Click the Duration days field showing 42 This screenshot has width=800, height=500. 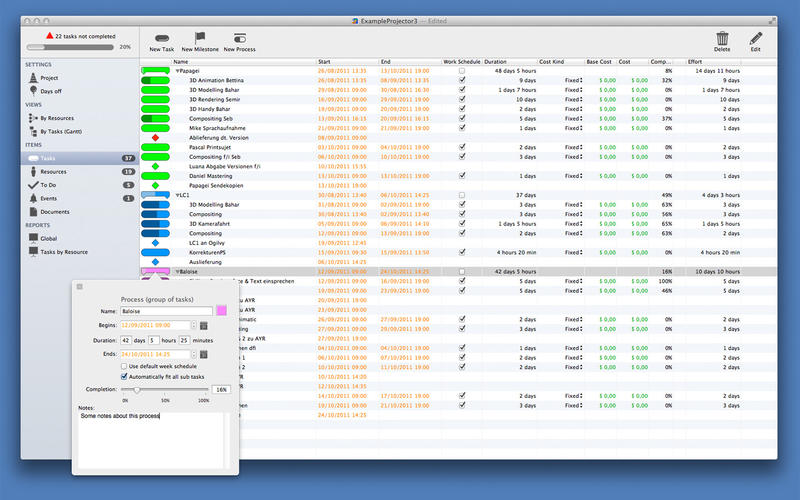[x=126, y=340]
